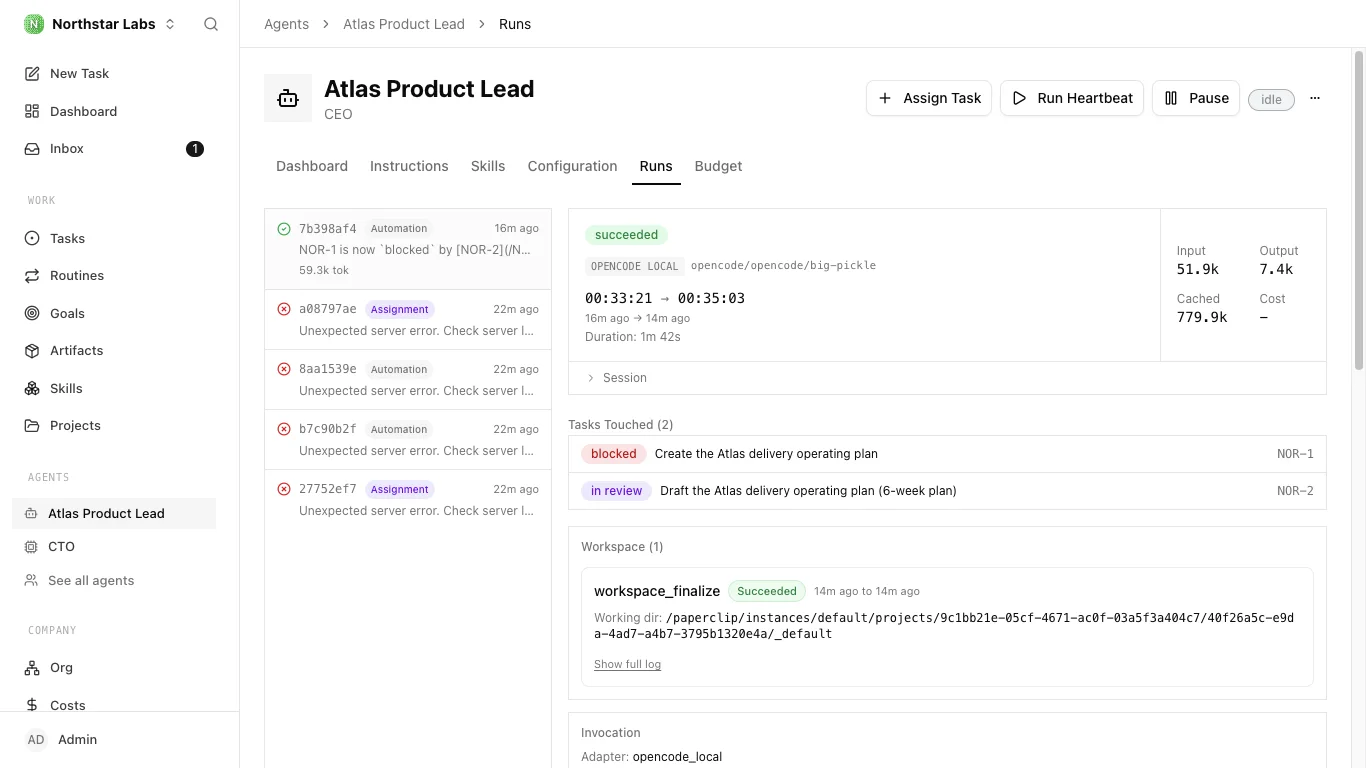Viewport: 1366px width, 768px height.
Task: Click the Cached tokens value 779.9k
Action: [x=1202, y=317]
